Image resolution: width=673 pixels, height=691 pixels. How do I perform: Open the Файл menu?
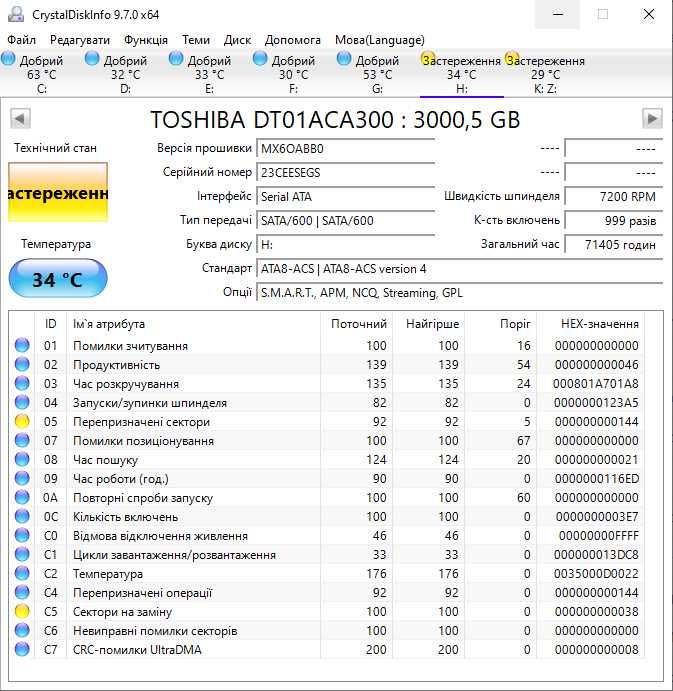click(x=21, y=40)
